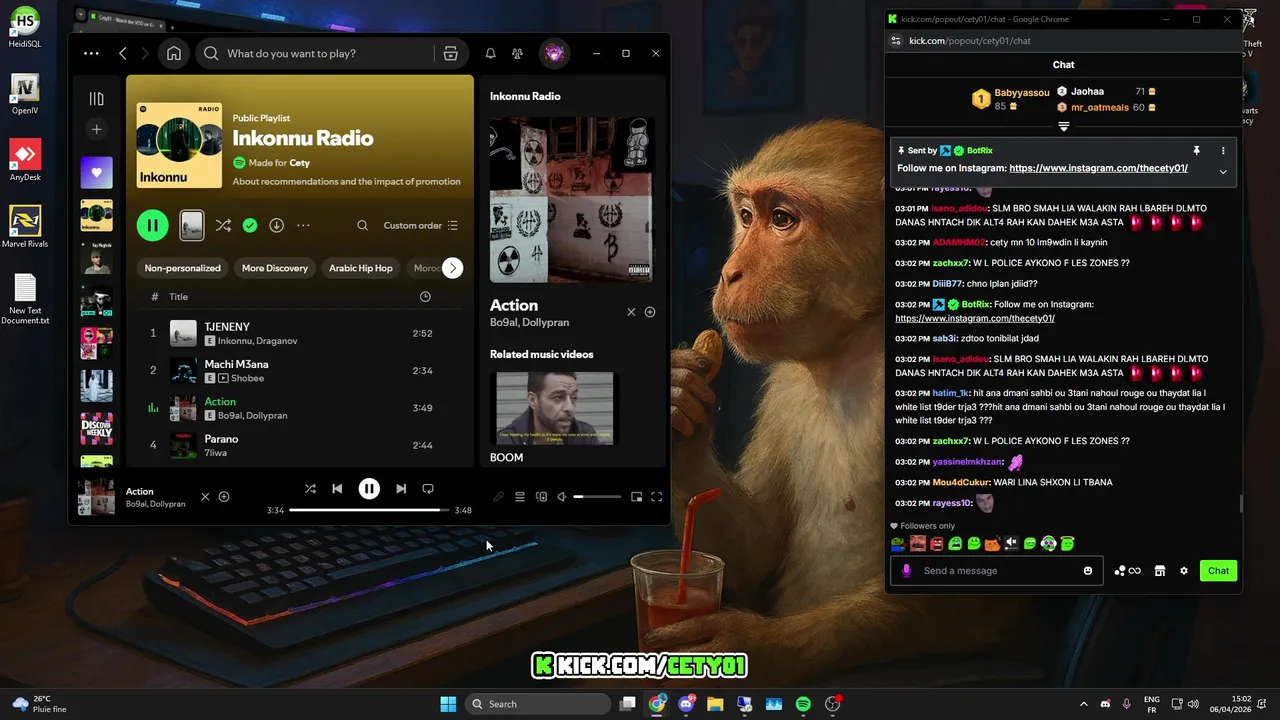Download the Inkonnu Radio playlist
This screenshot has height=720, width=1280.
[x=276, y=225]
